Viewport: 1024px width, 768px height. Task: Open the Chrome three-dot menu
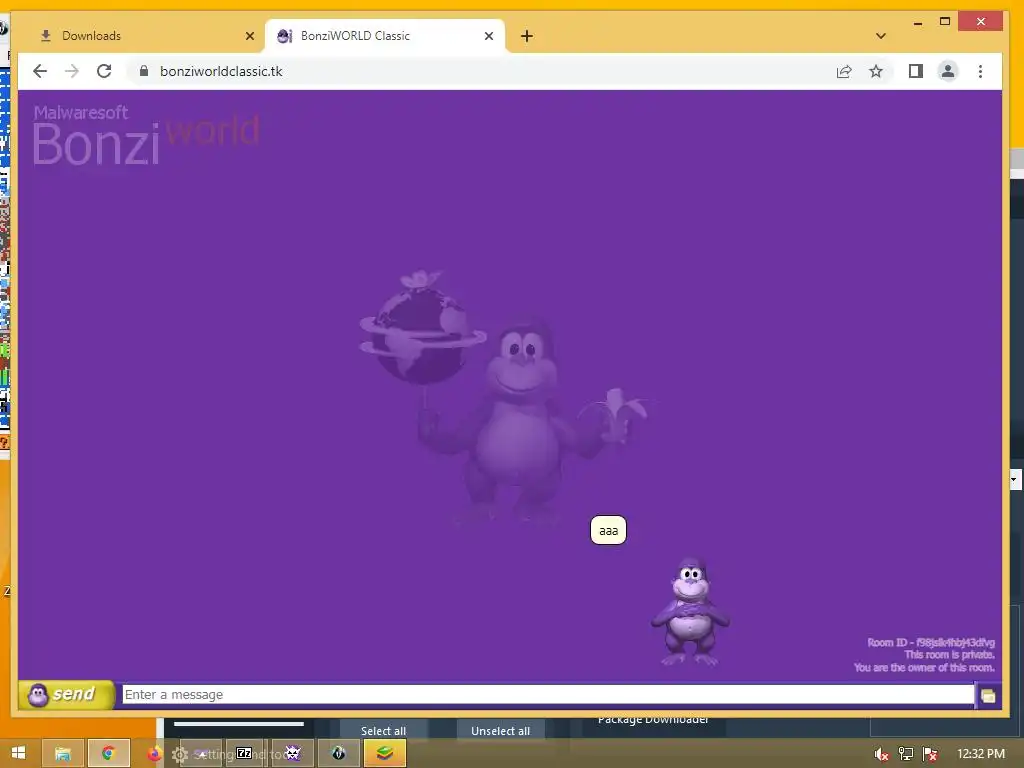click(x=980, y=71)
